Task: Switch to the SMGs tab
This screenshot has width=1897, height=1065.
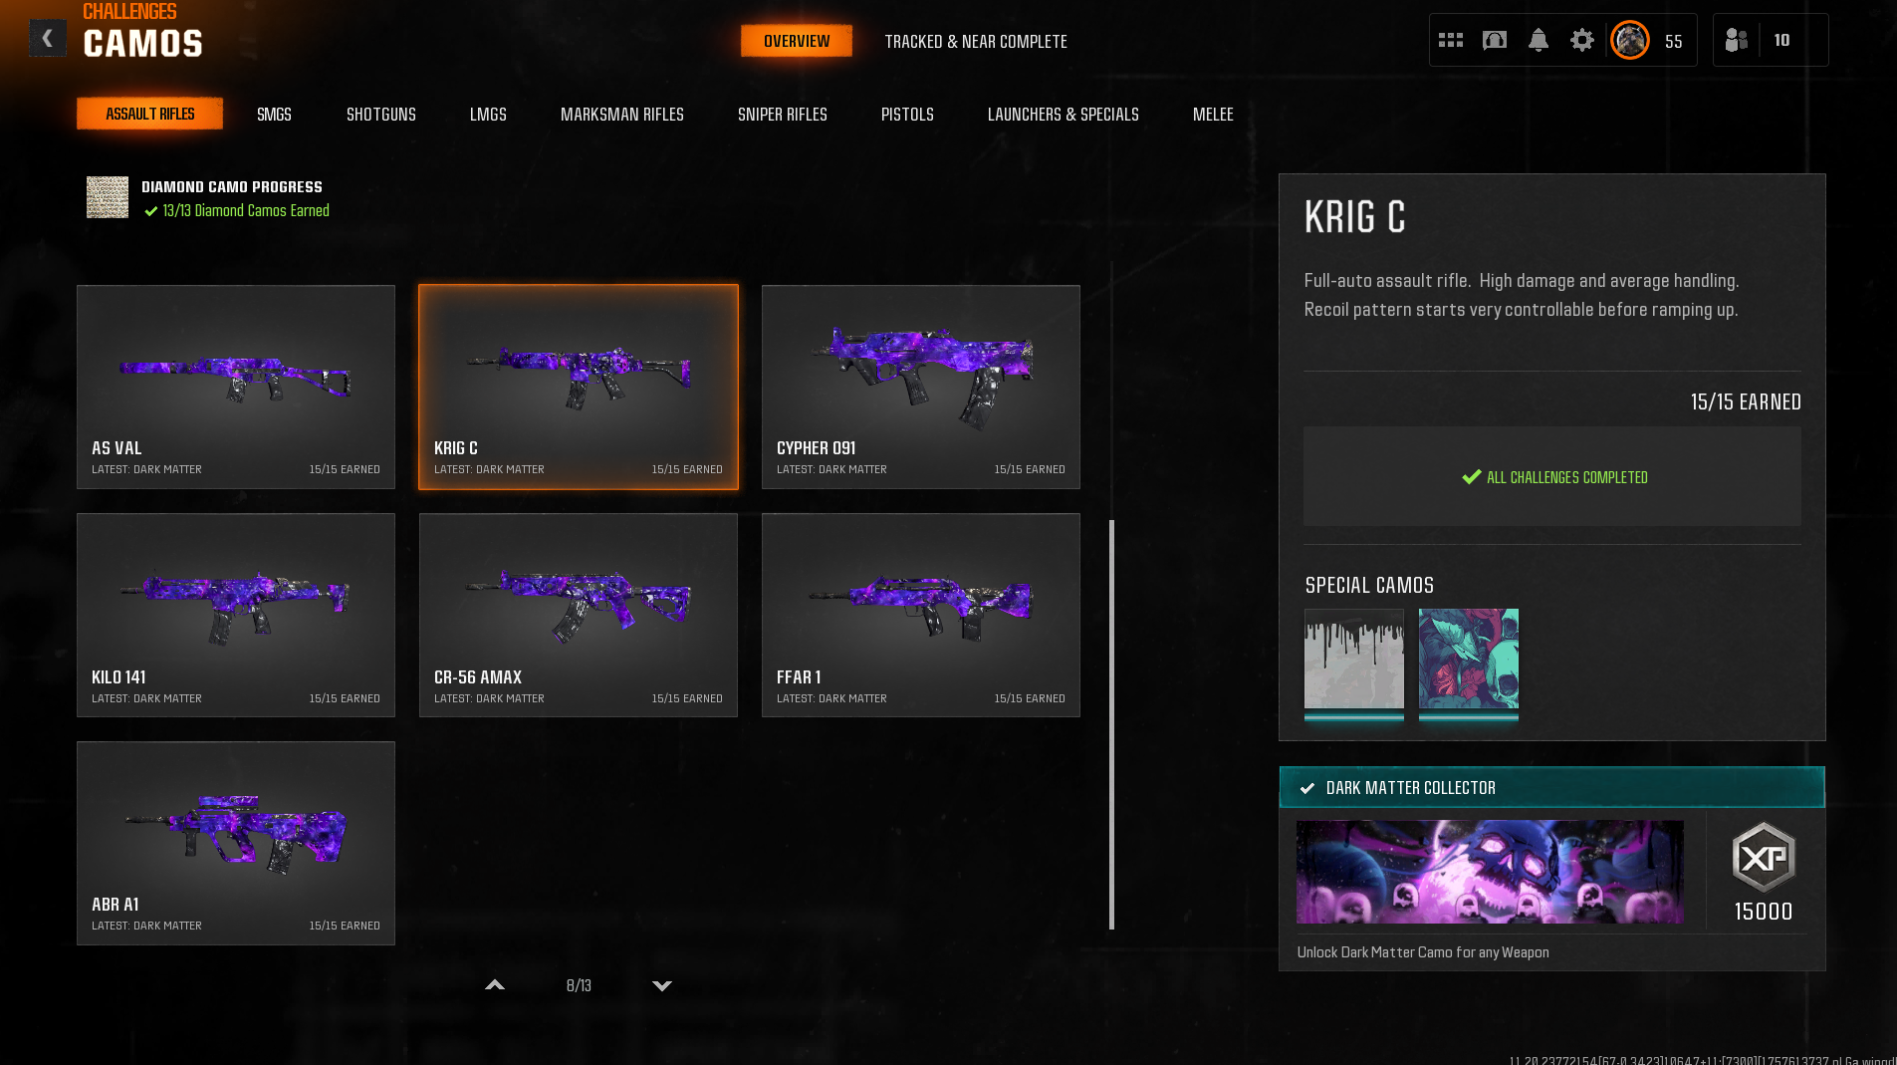Action: pyautogui.click(x=274, y=114)
